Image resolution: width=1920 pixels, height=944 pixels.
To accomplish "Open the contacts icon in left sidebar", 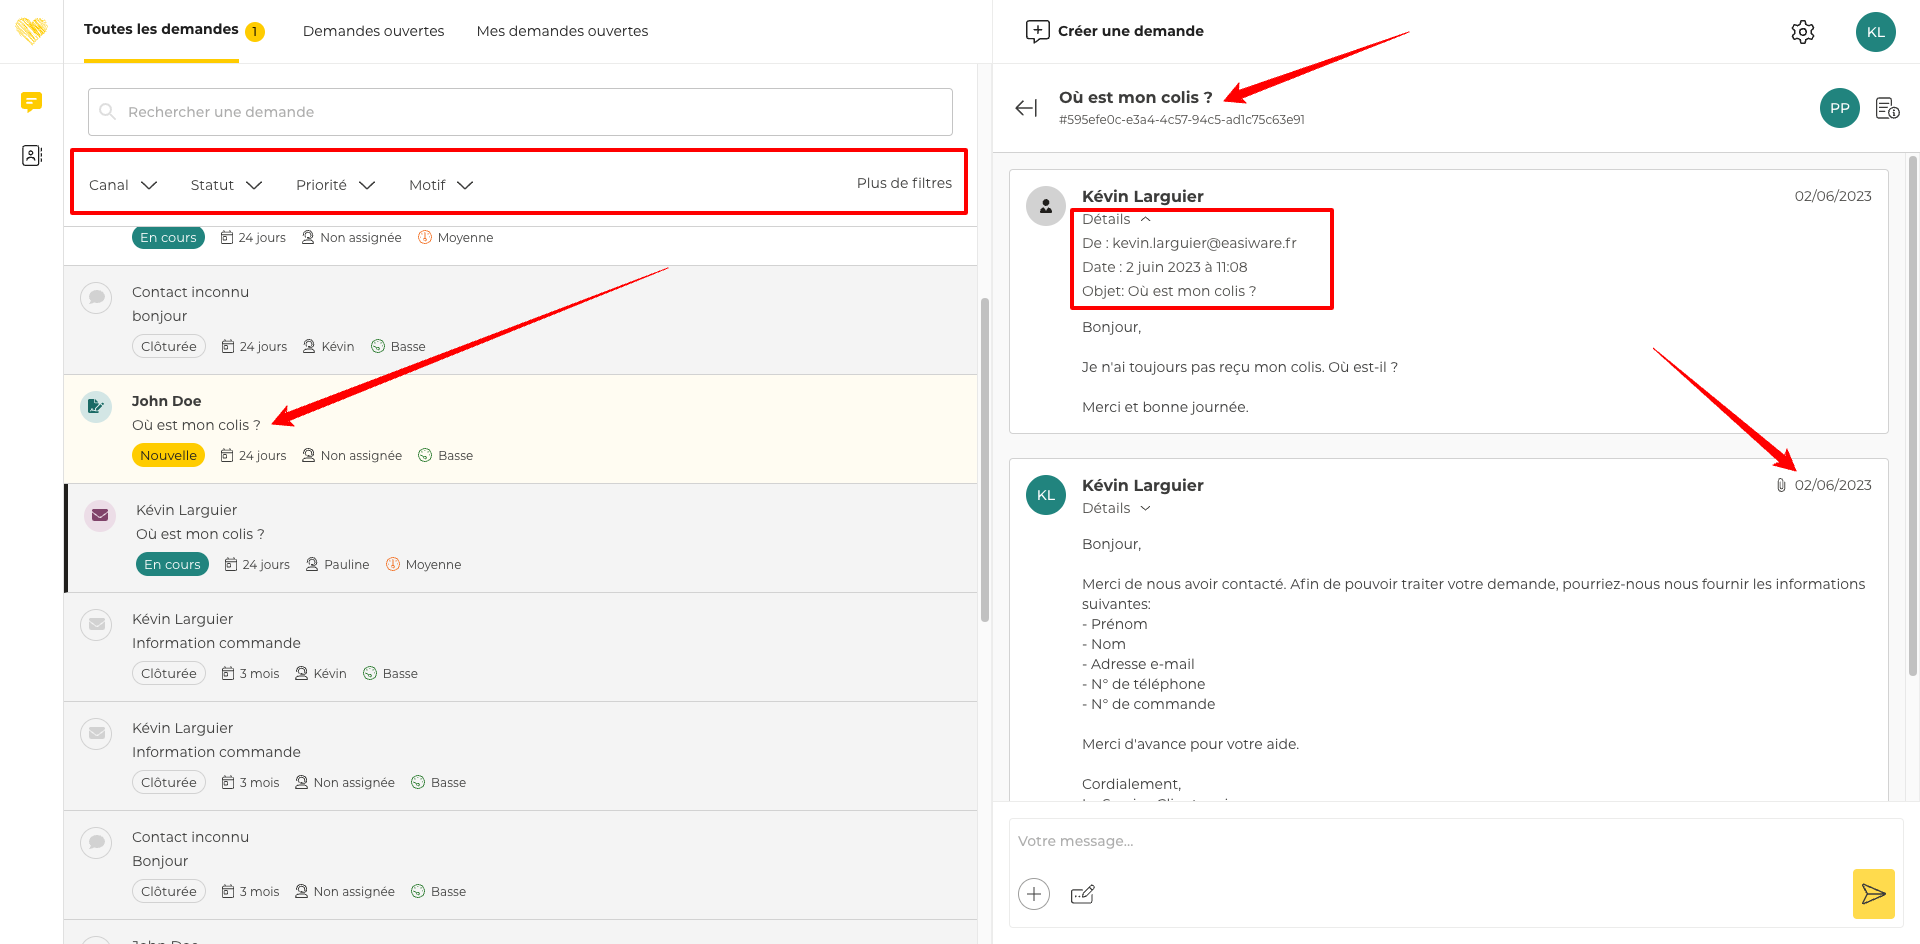I will pos(32,156).
